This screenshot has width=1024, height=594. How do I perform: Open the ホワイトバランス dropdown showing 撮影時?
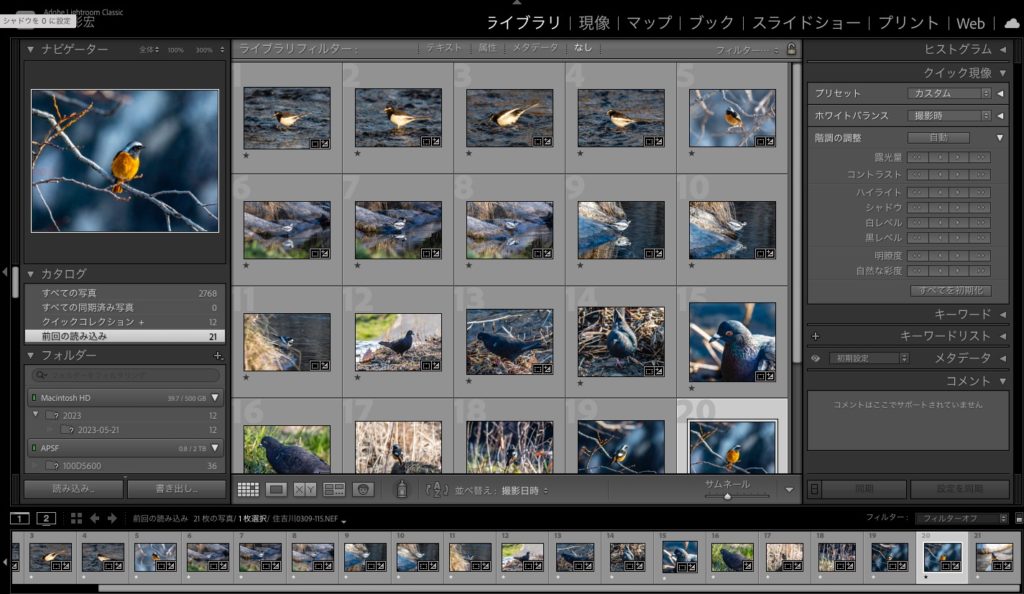(x=949, y=115)
